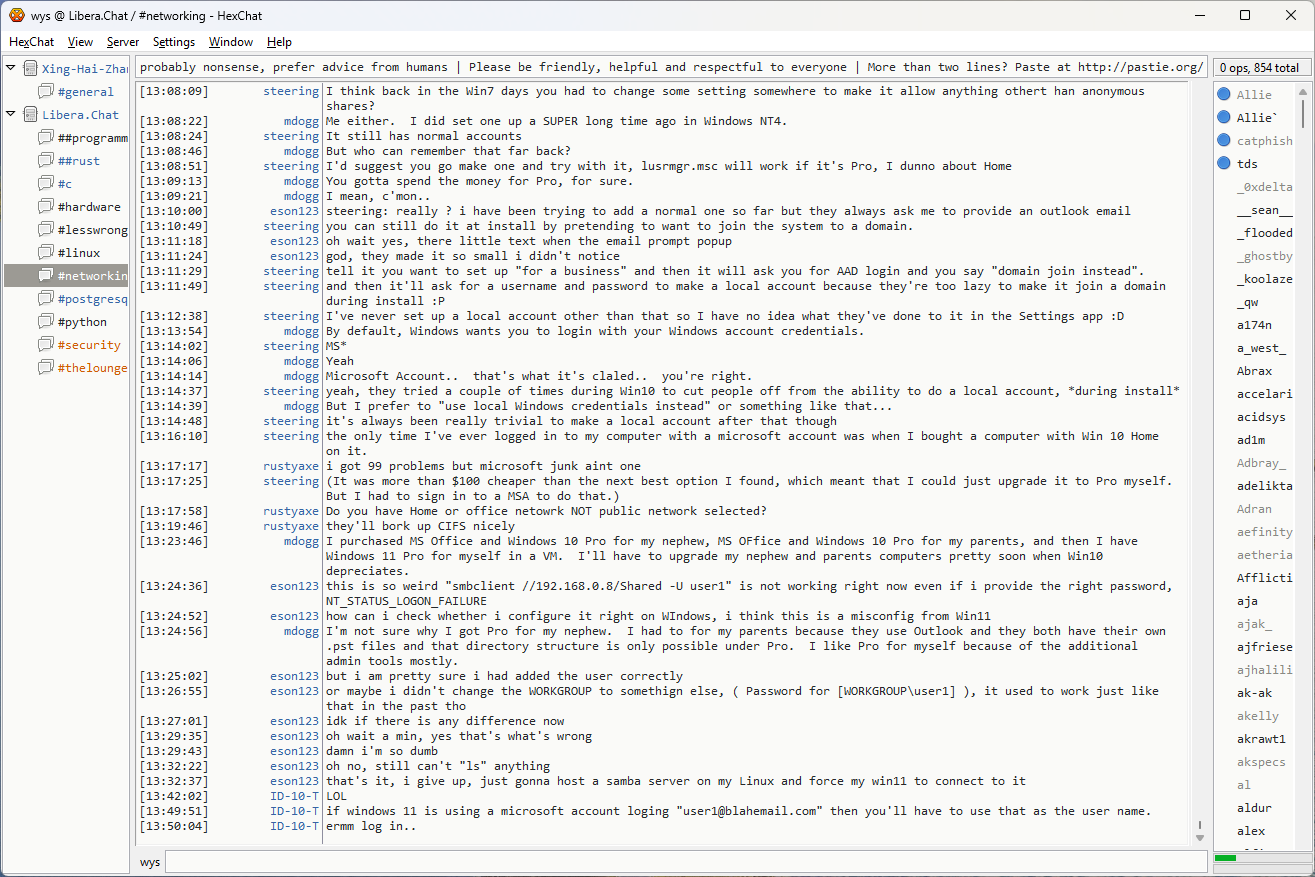
Task: Click nick rustyaxe on the 13:17:17 message
Action: tap(291, 466)
